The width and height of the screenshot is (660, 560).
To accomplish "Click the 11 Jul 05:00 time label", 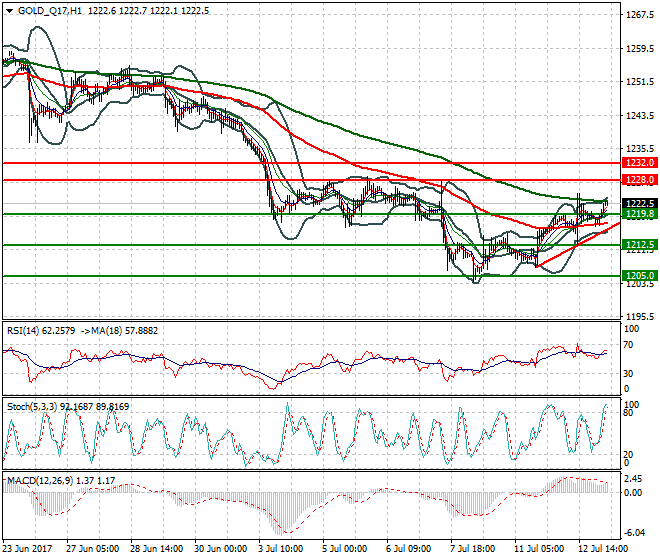I will coord(540,549).
